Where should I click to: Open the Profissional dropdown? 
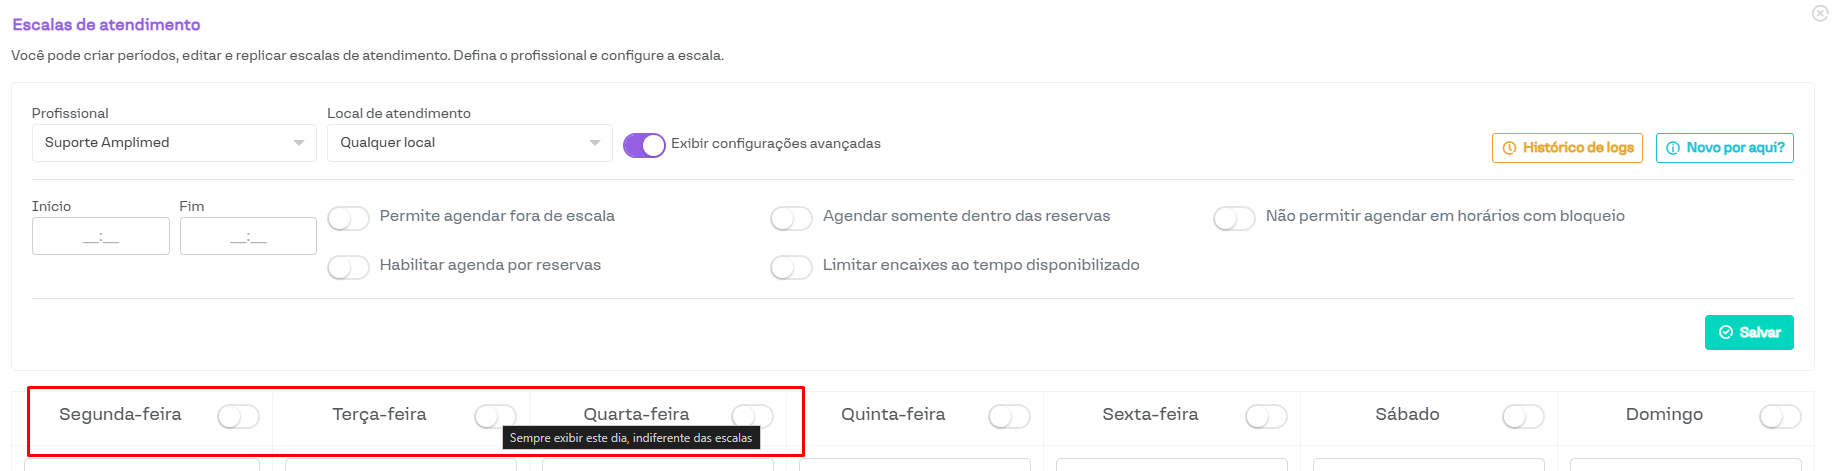tap(174, 143)
